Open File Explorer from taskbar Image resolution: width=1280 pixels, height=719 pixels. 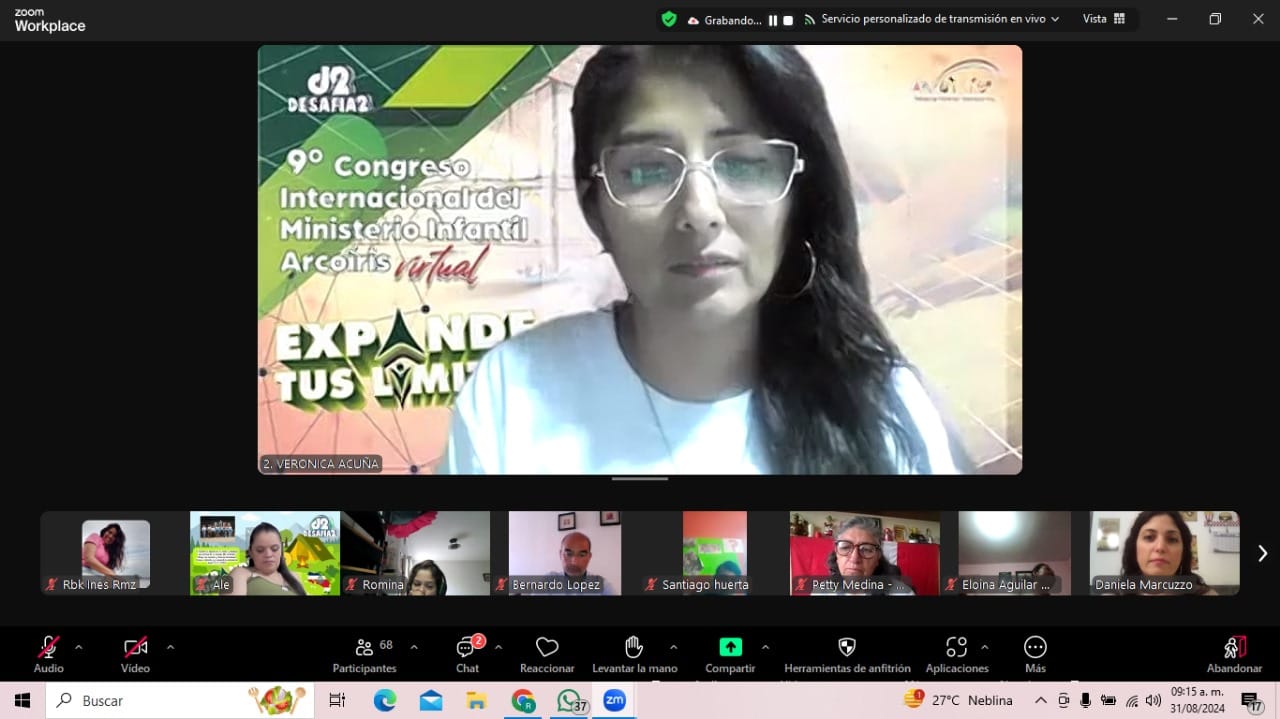pos(477,701)
